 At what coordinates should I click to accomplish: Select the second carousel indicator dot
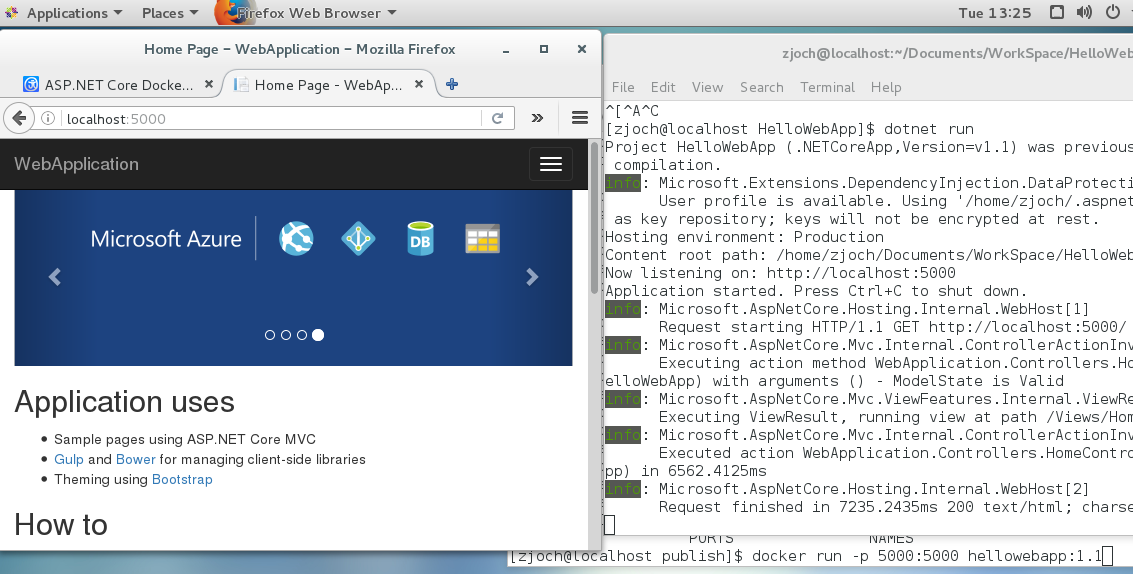click(x=286, y=335)
